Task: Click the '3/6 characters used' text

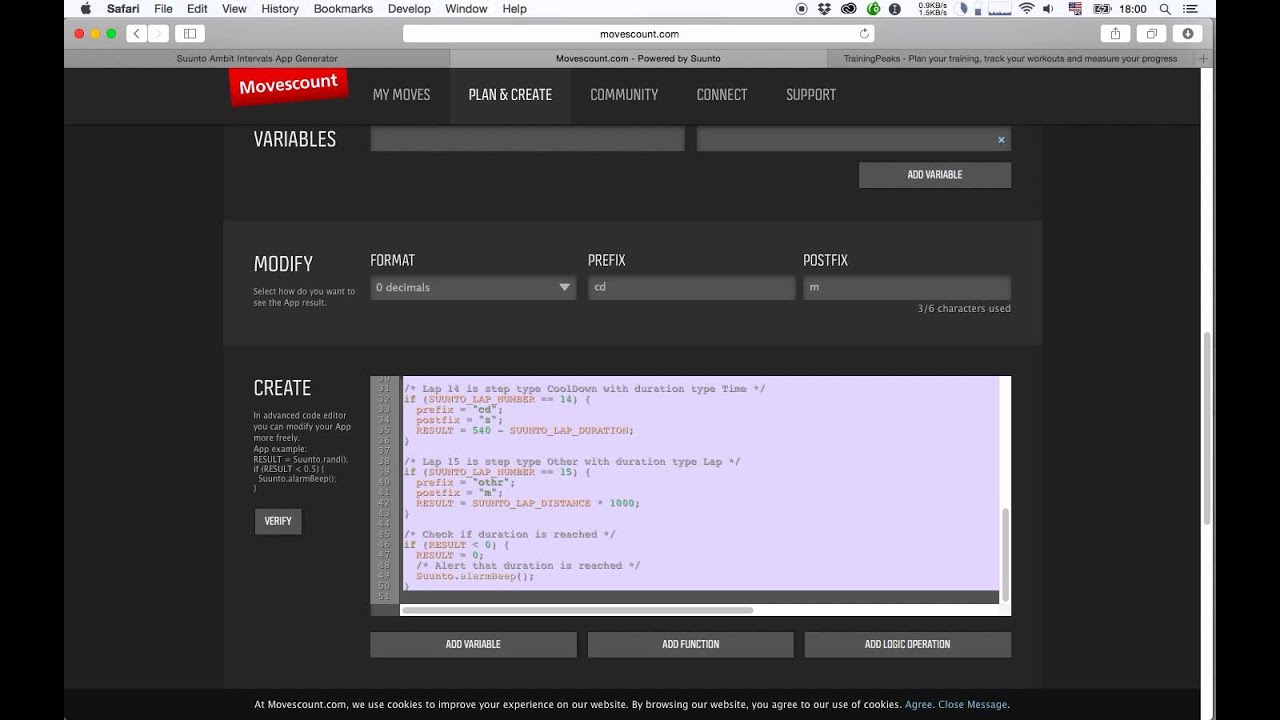Action: point(964,309)
